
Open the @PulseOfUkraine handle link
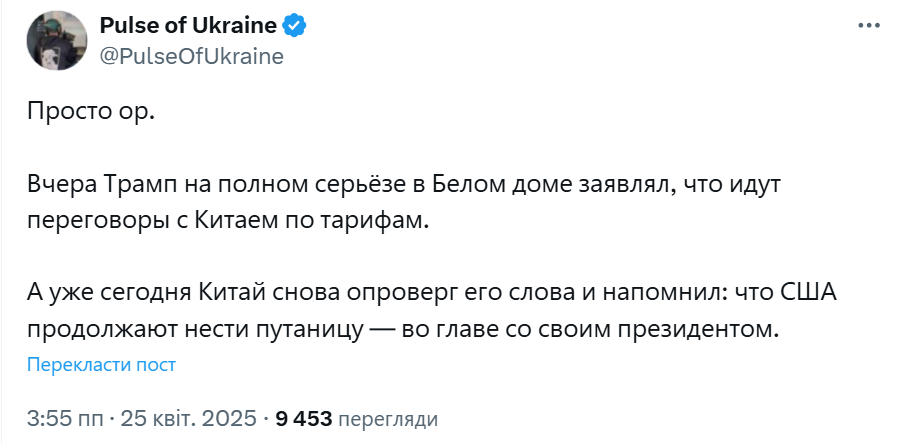pos(192,56)
